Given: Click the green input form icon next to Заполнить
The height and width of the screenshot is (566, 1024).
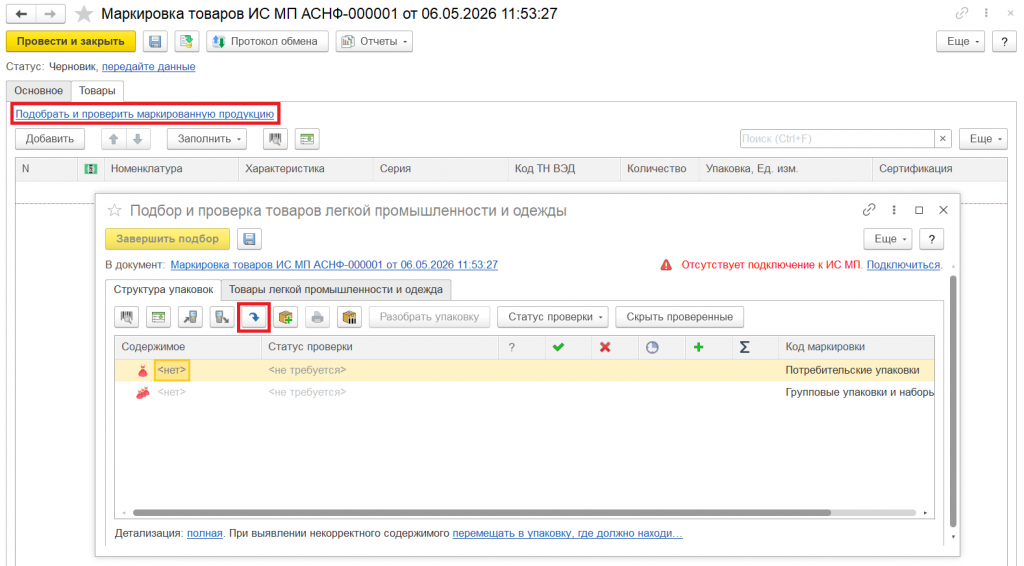Looking at the screenshot, I should [307, 138].
